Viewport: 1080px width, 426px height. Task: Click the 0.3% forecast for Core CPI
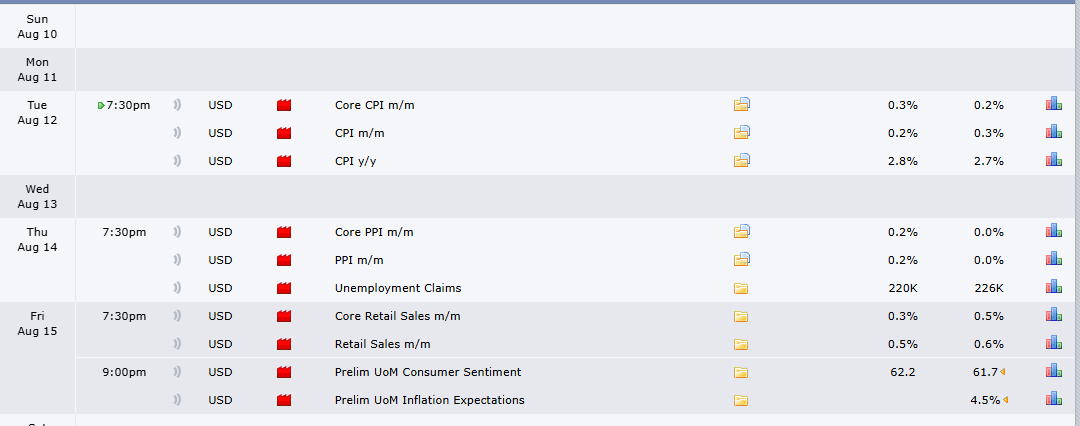pos(902,105)
